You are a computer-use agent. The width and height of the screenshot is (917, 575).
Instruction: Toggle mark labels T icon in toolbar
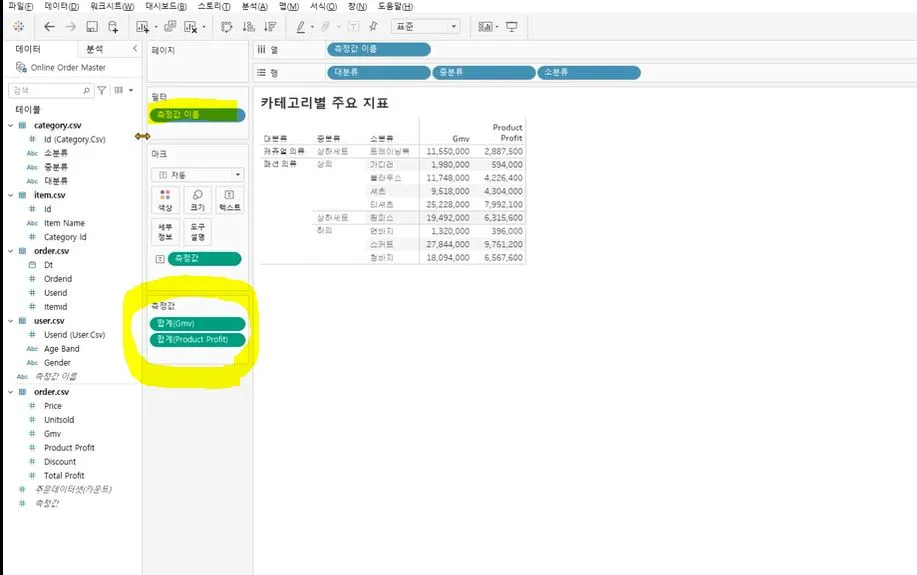pos(353,26)
